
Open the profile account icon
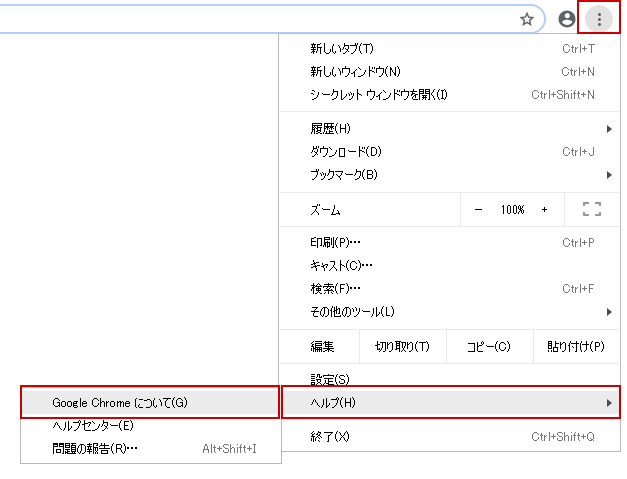567,19
